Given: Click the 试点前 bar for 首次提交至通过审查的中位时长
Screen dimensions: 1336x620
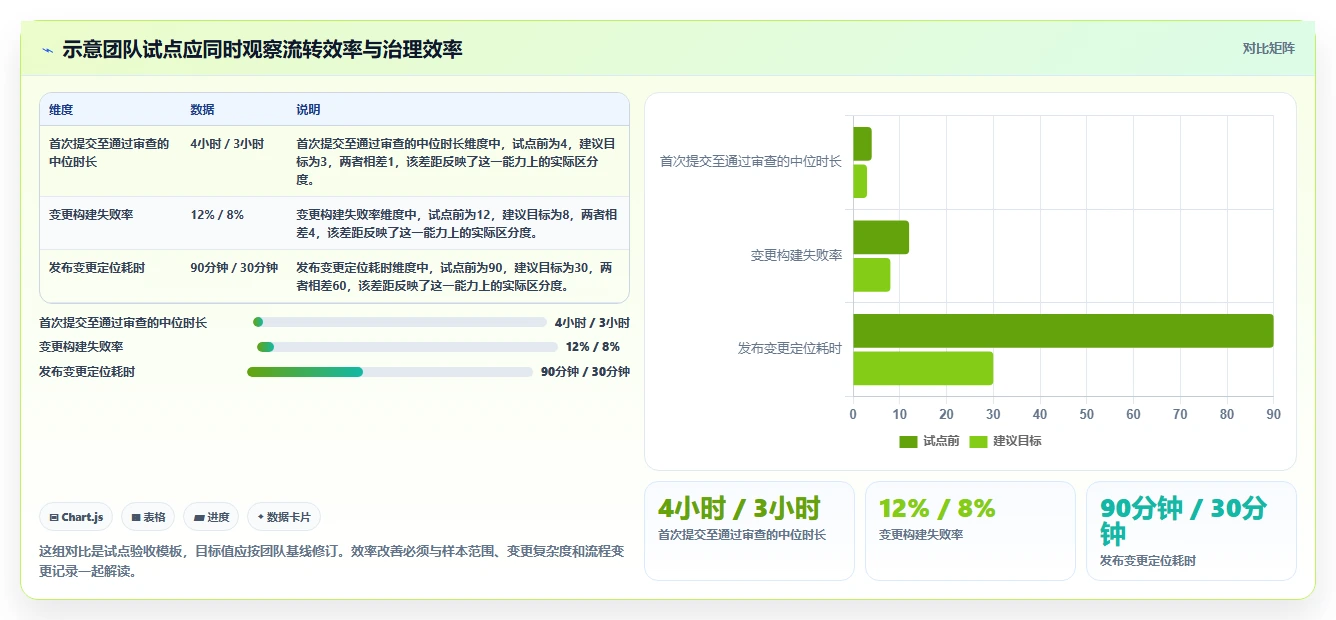Looking at the screenshot, I should point(862,144).
